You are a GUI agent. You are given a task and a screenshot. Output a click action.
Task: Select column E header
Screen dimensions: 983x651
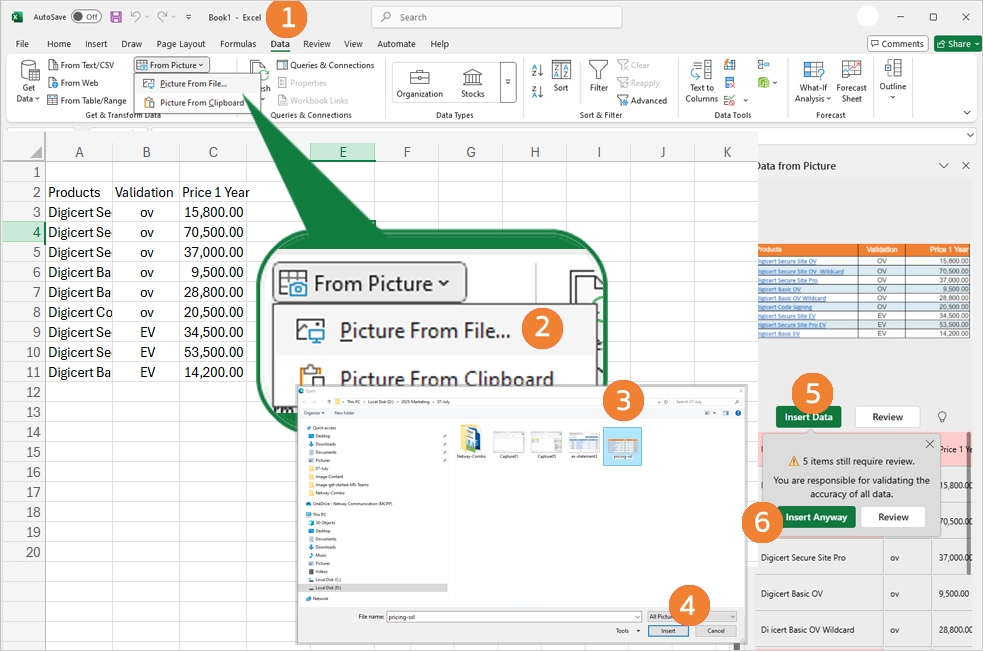pos(343,152)
